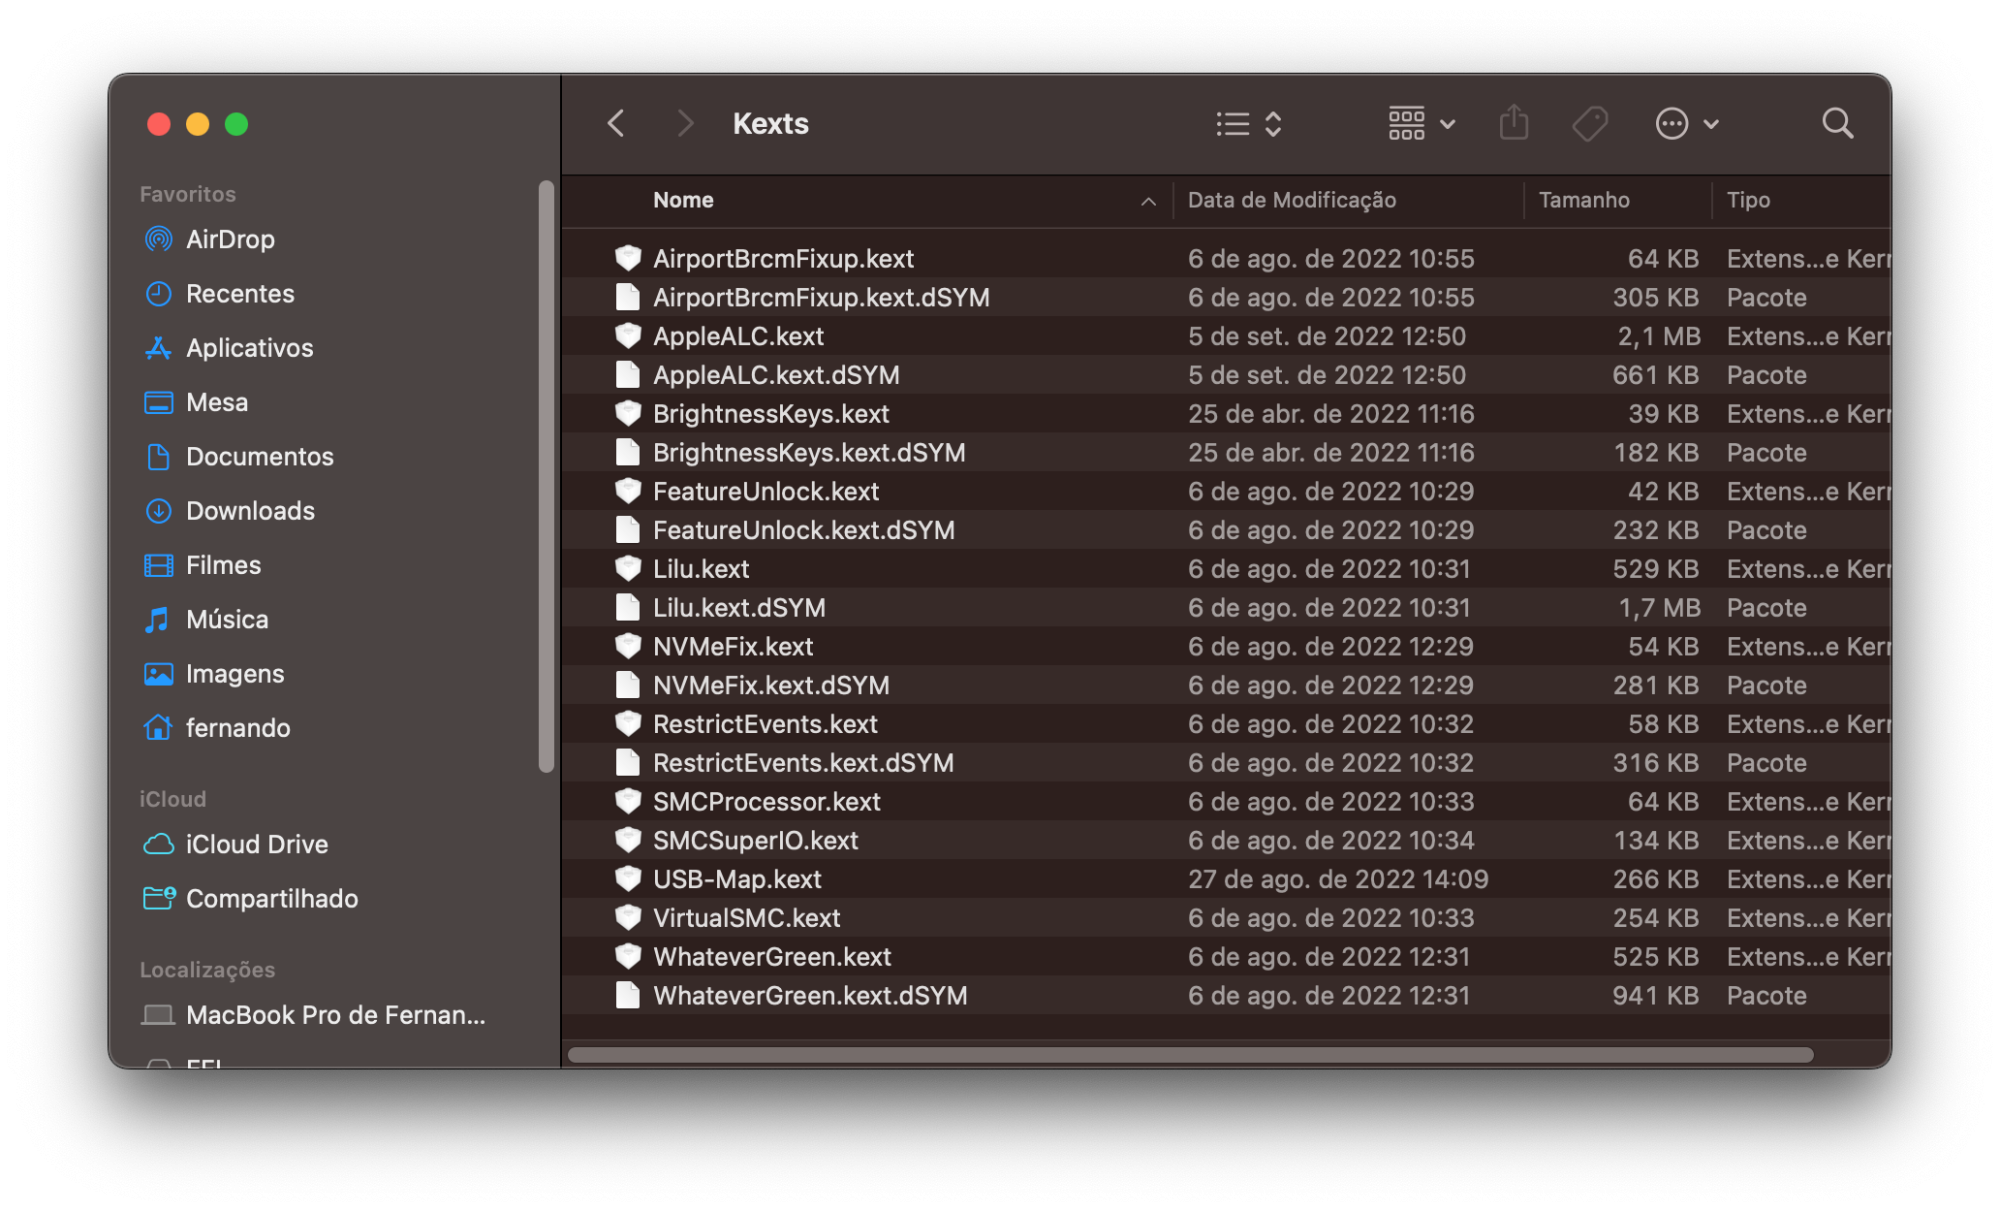Click the Forward navigation arrow
Screen dimensions: 2000x1212
pos(685,124)
